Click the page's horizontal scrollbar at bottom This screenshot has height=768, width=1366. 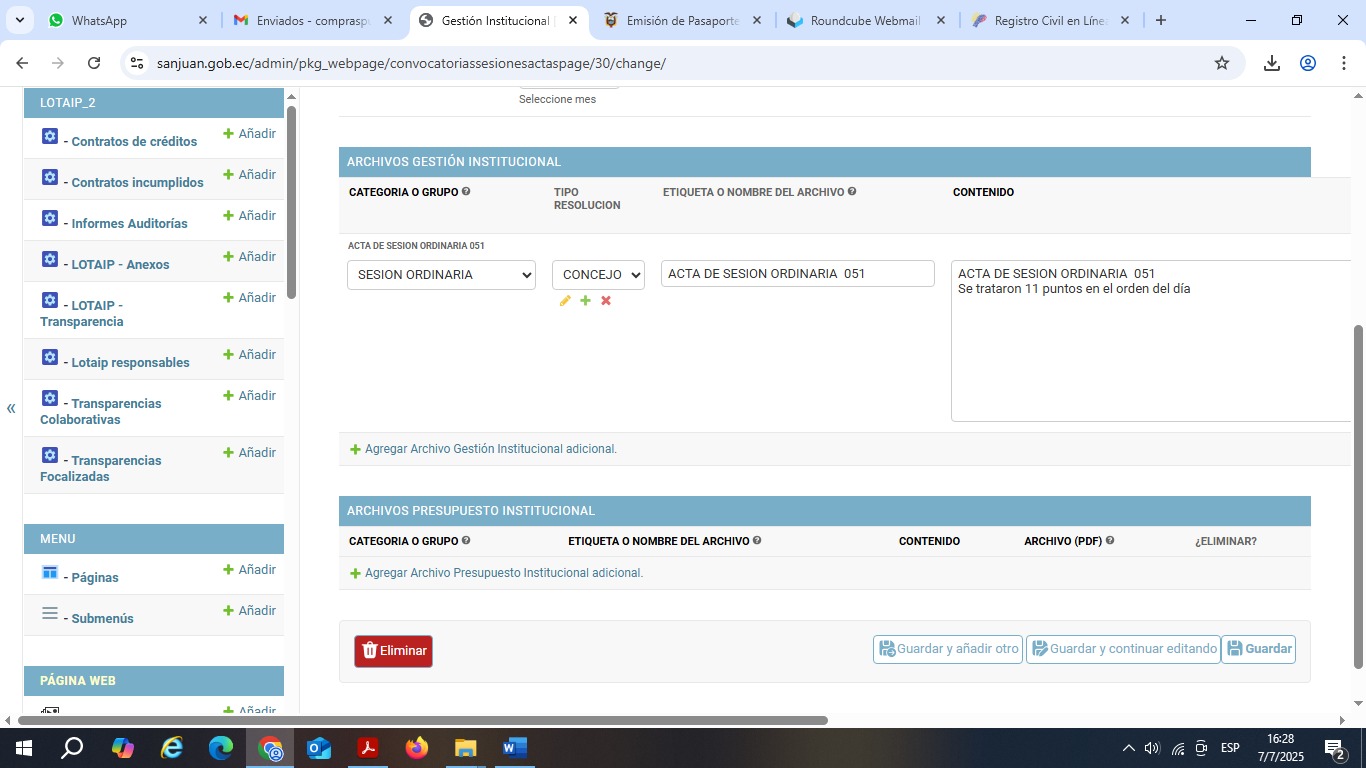click(422, 720)
